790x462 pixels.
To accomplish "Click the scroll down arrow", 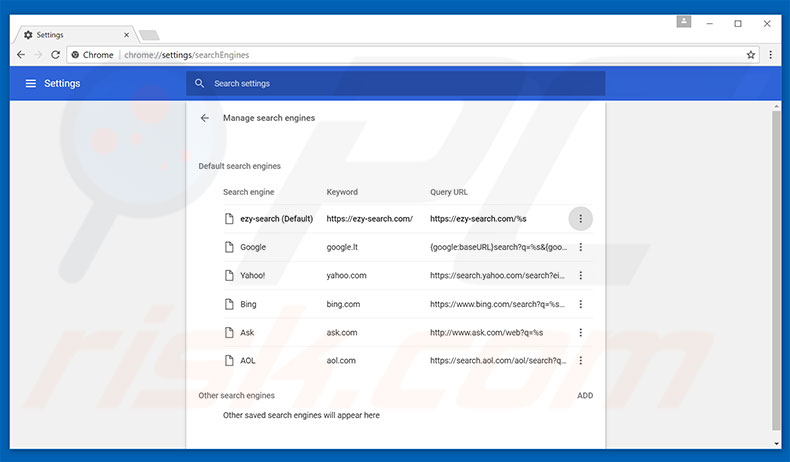I will click(776, 444).
